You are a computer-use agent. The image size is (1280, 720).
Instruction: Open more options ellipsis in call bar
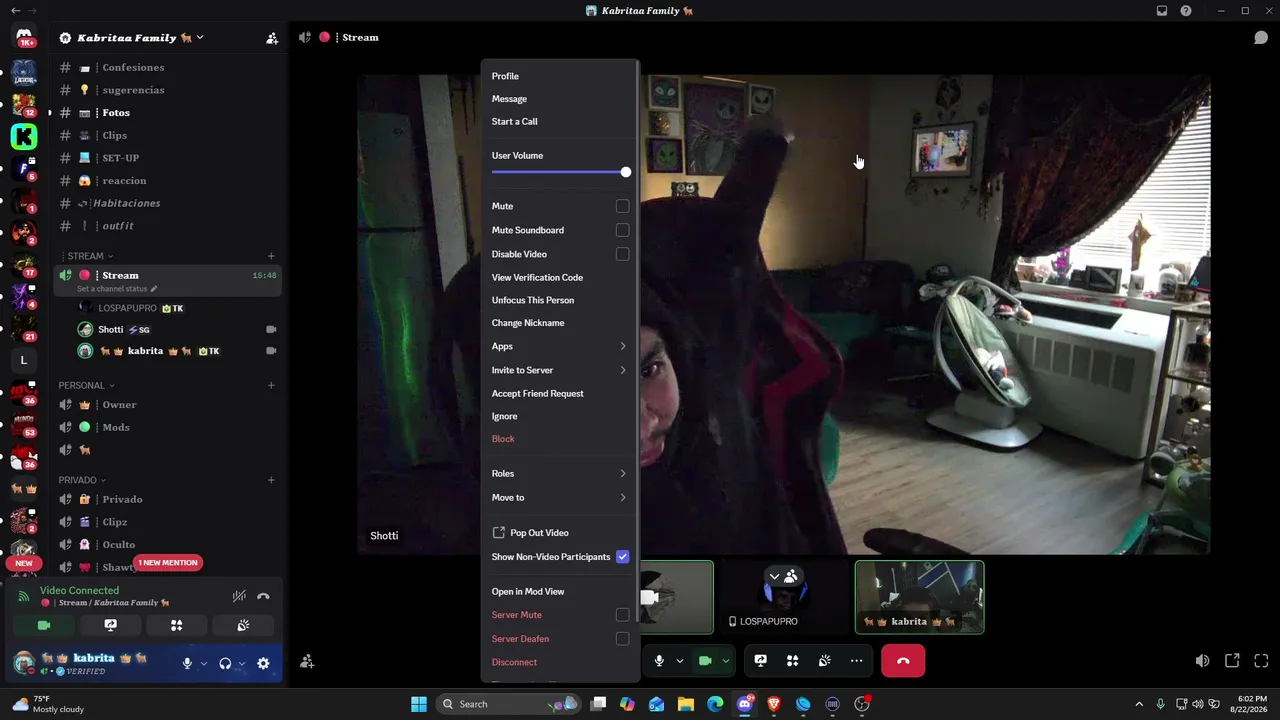[x=856, y=661]
